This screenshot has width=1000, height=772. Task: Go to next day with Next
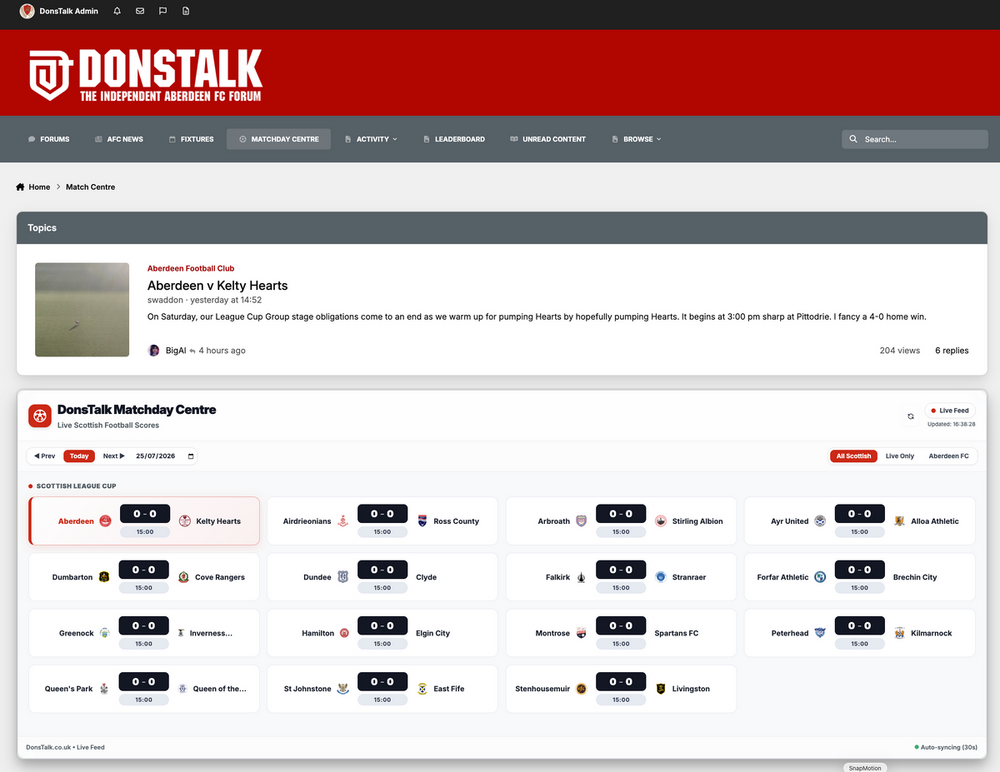(114, 456)
